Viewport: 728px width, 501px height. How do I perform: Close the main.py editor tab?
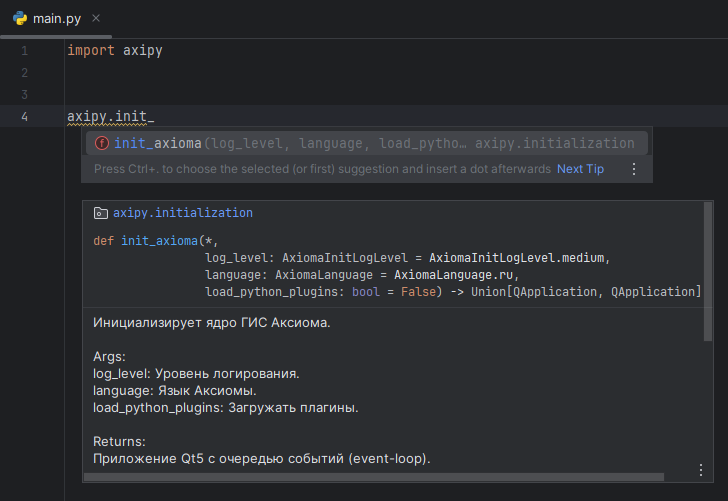pyautogui.click(x=95, y=18)
